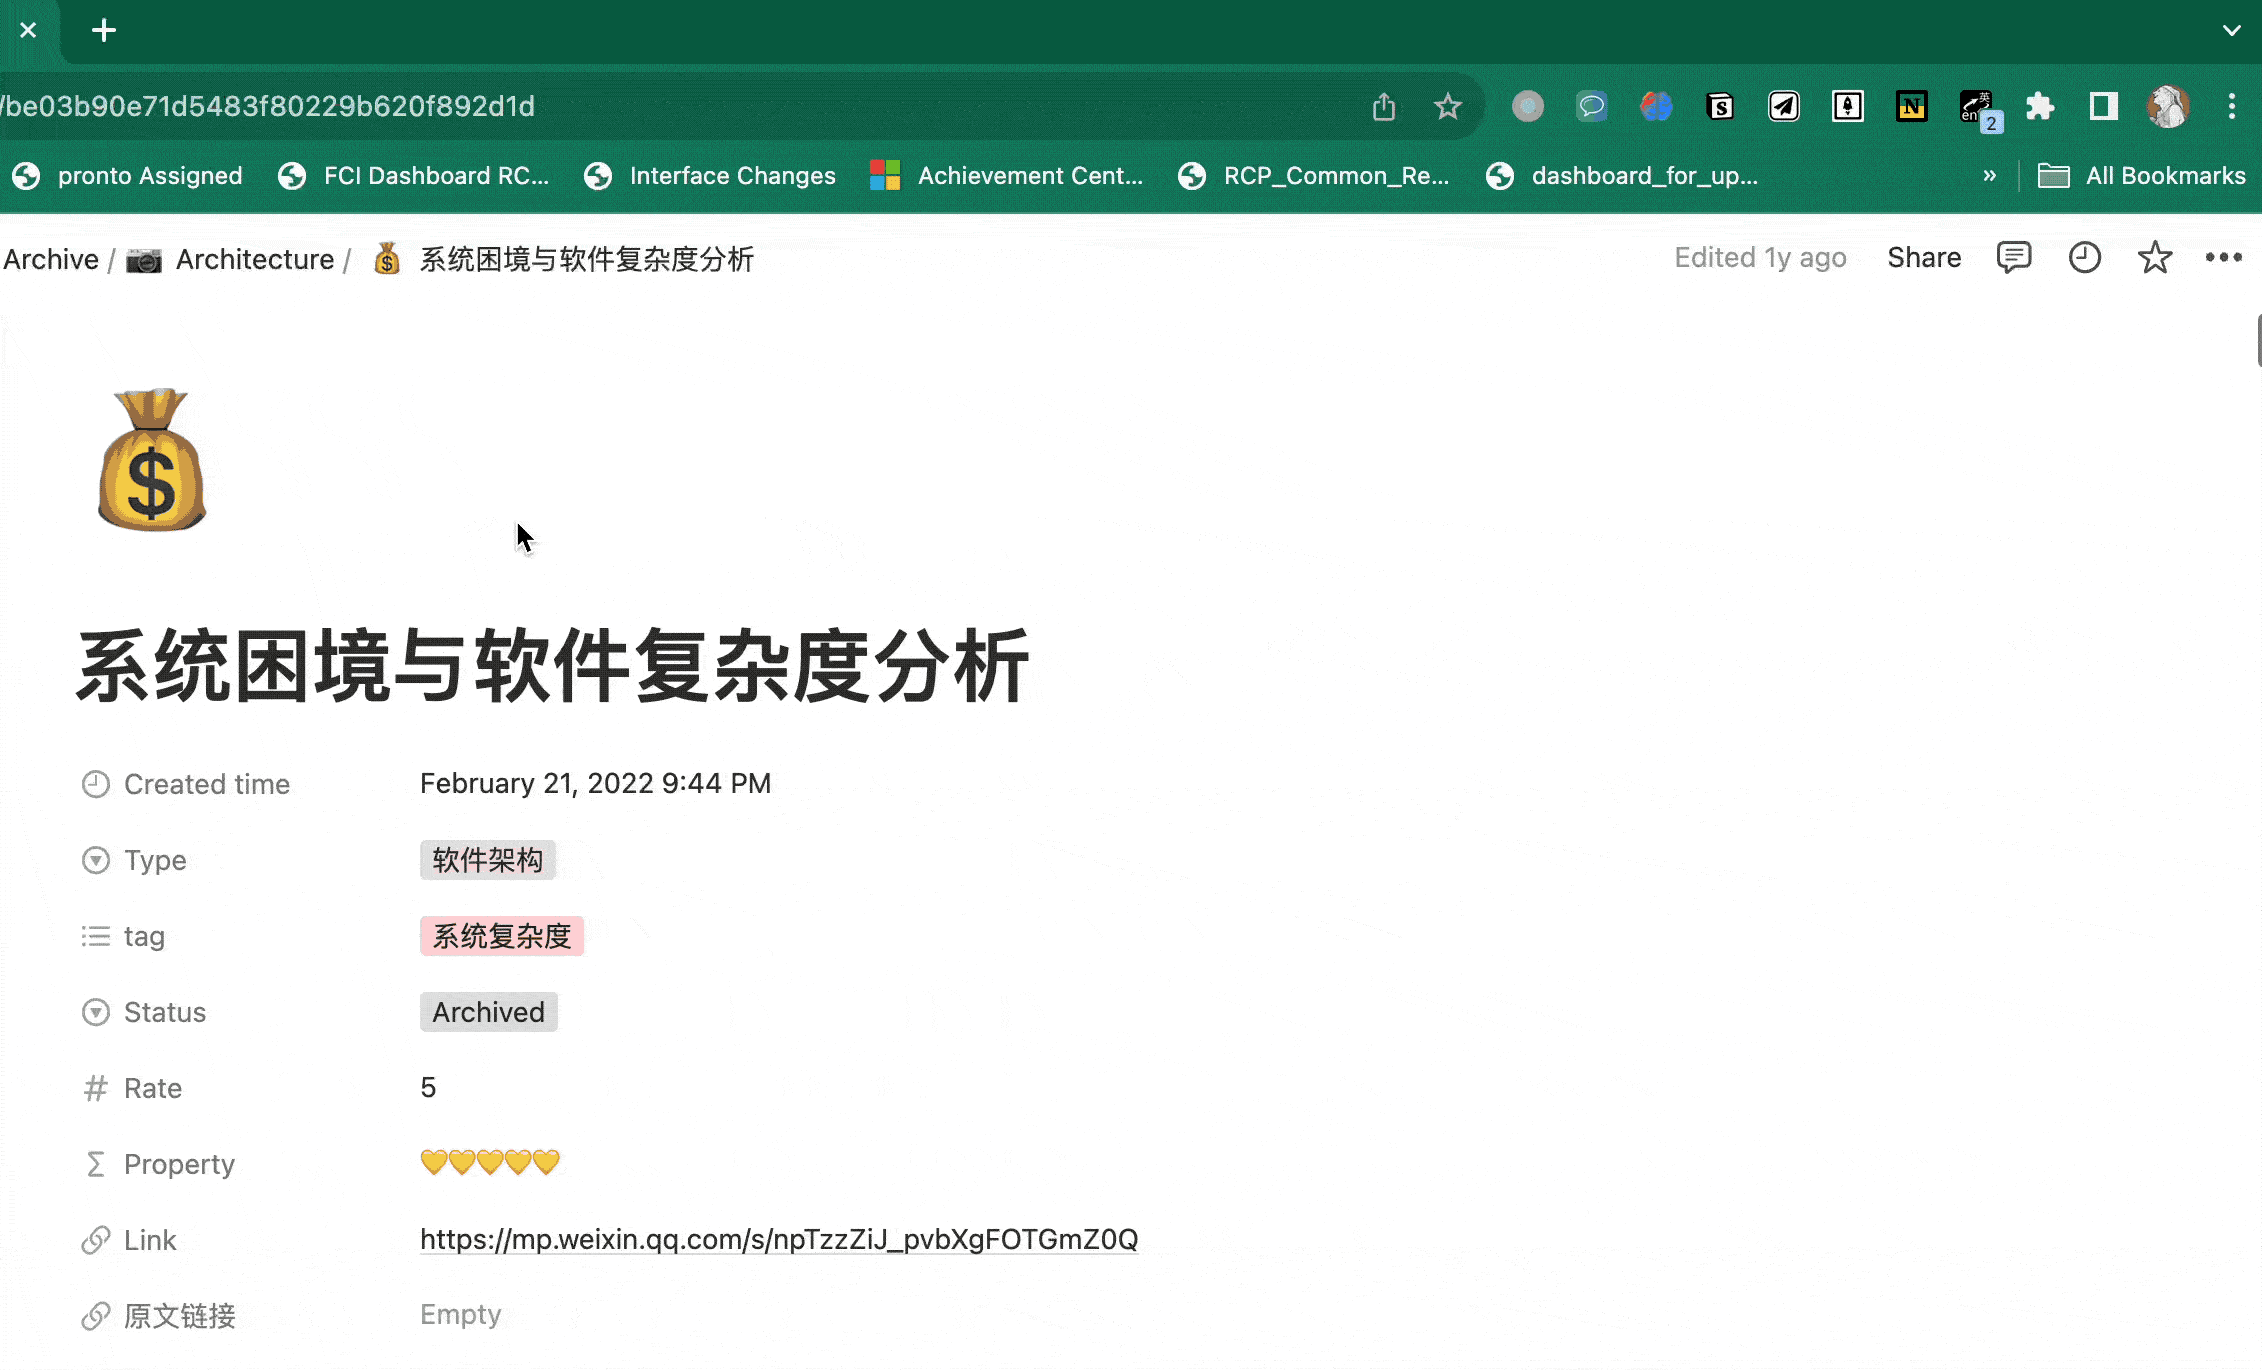Open the Notion three-dots page menu
This screenshot has height=1370, width=2262.
coord(2223,258)
